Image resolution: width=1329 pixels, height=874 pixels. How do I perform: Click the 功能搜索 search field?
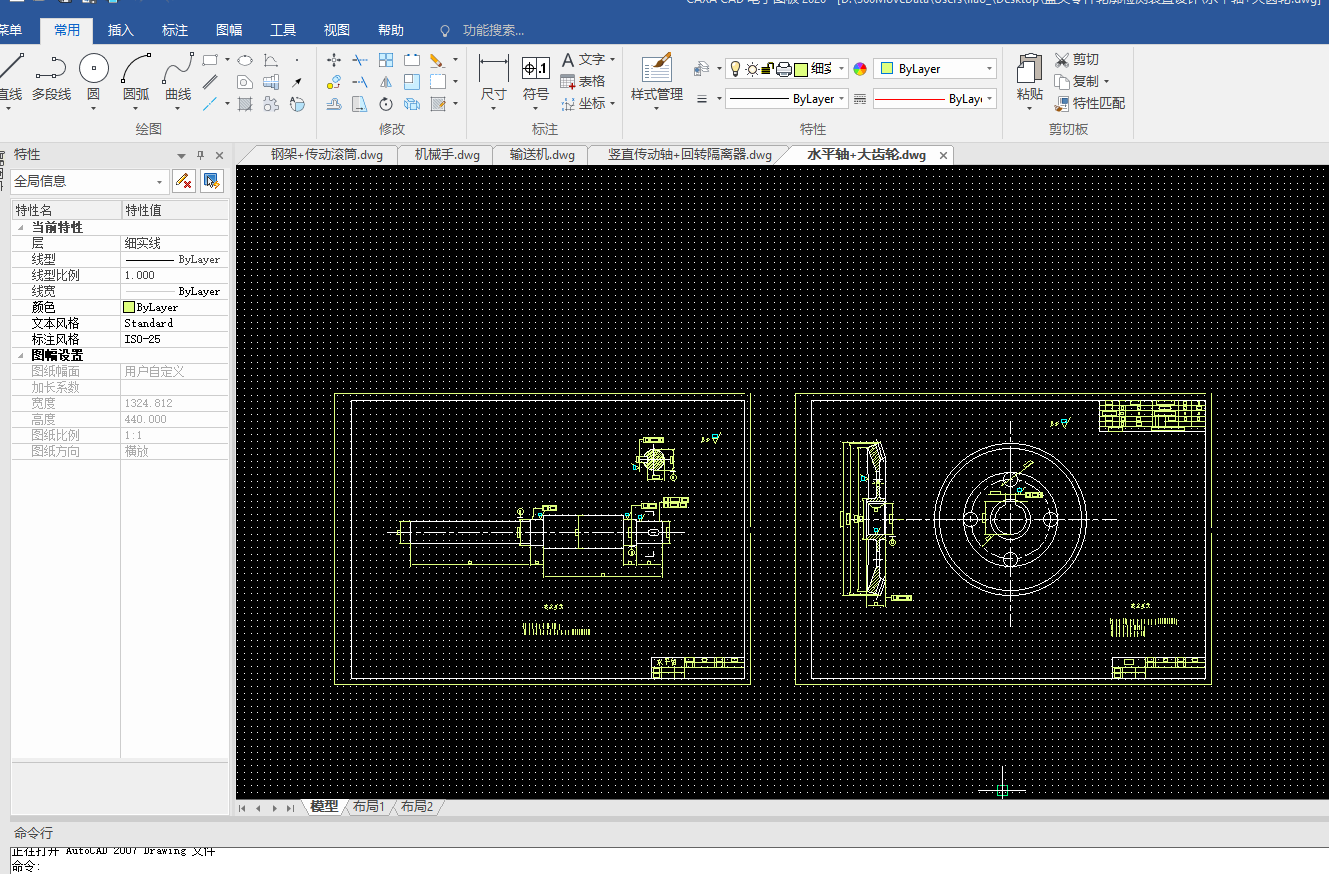point(493,31)
